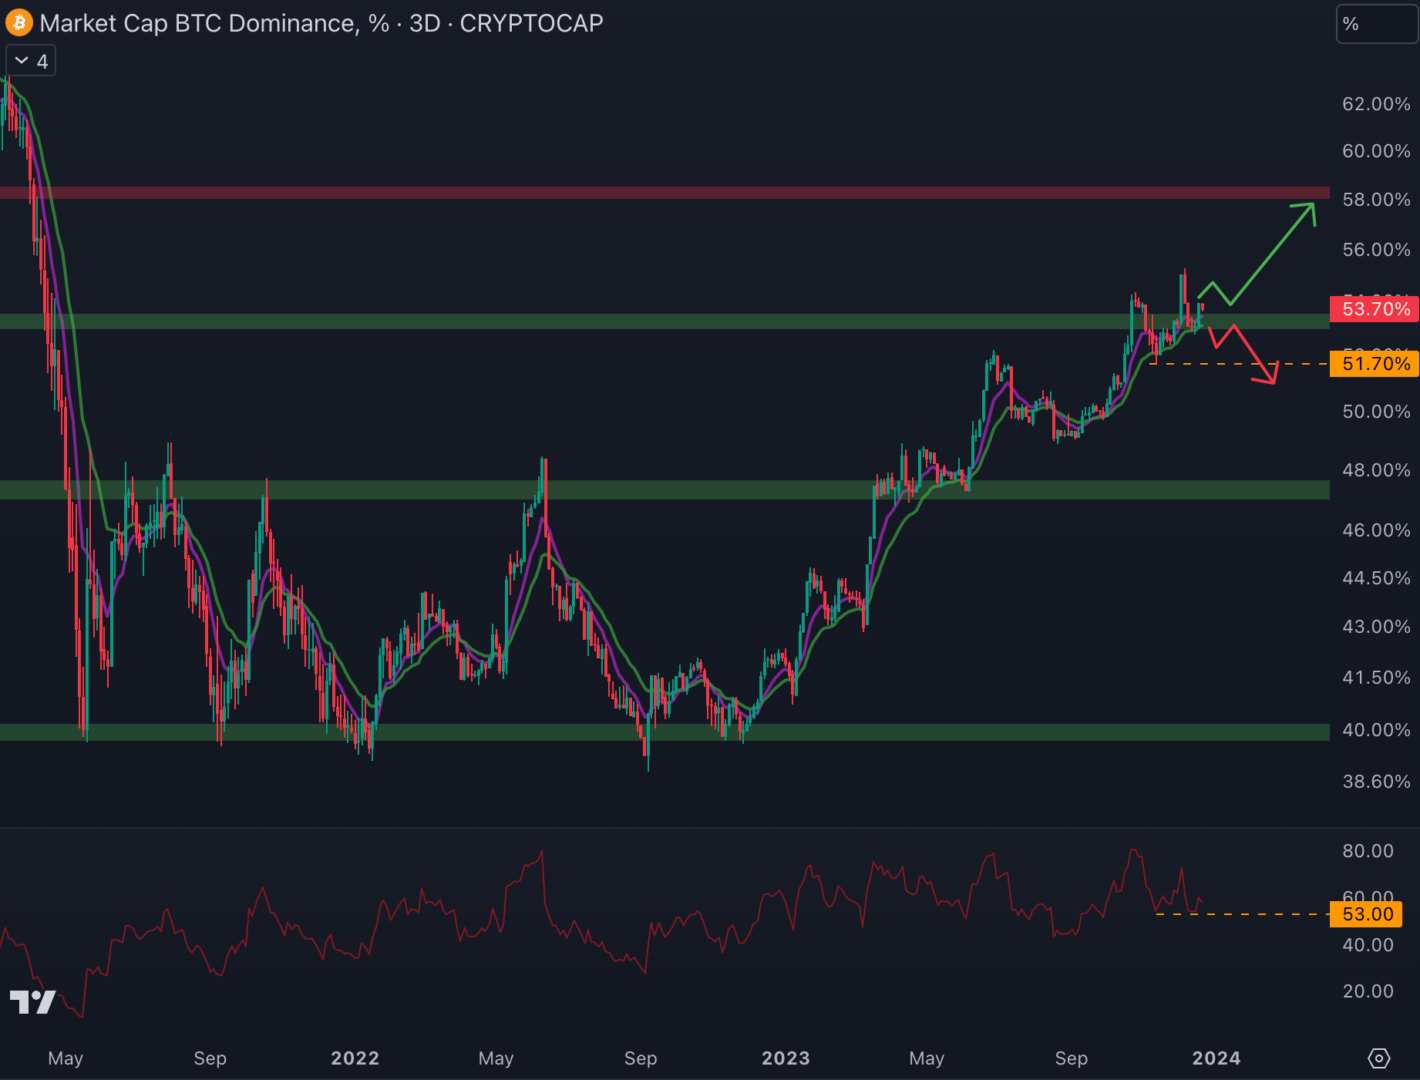1420x1080 pixels.
Task: Select the green zone near 47.5%
Action: tap(660, 490)
